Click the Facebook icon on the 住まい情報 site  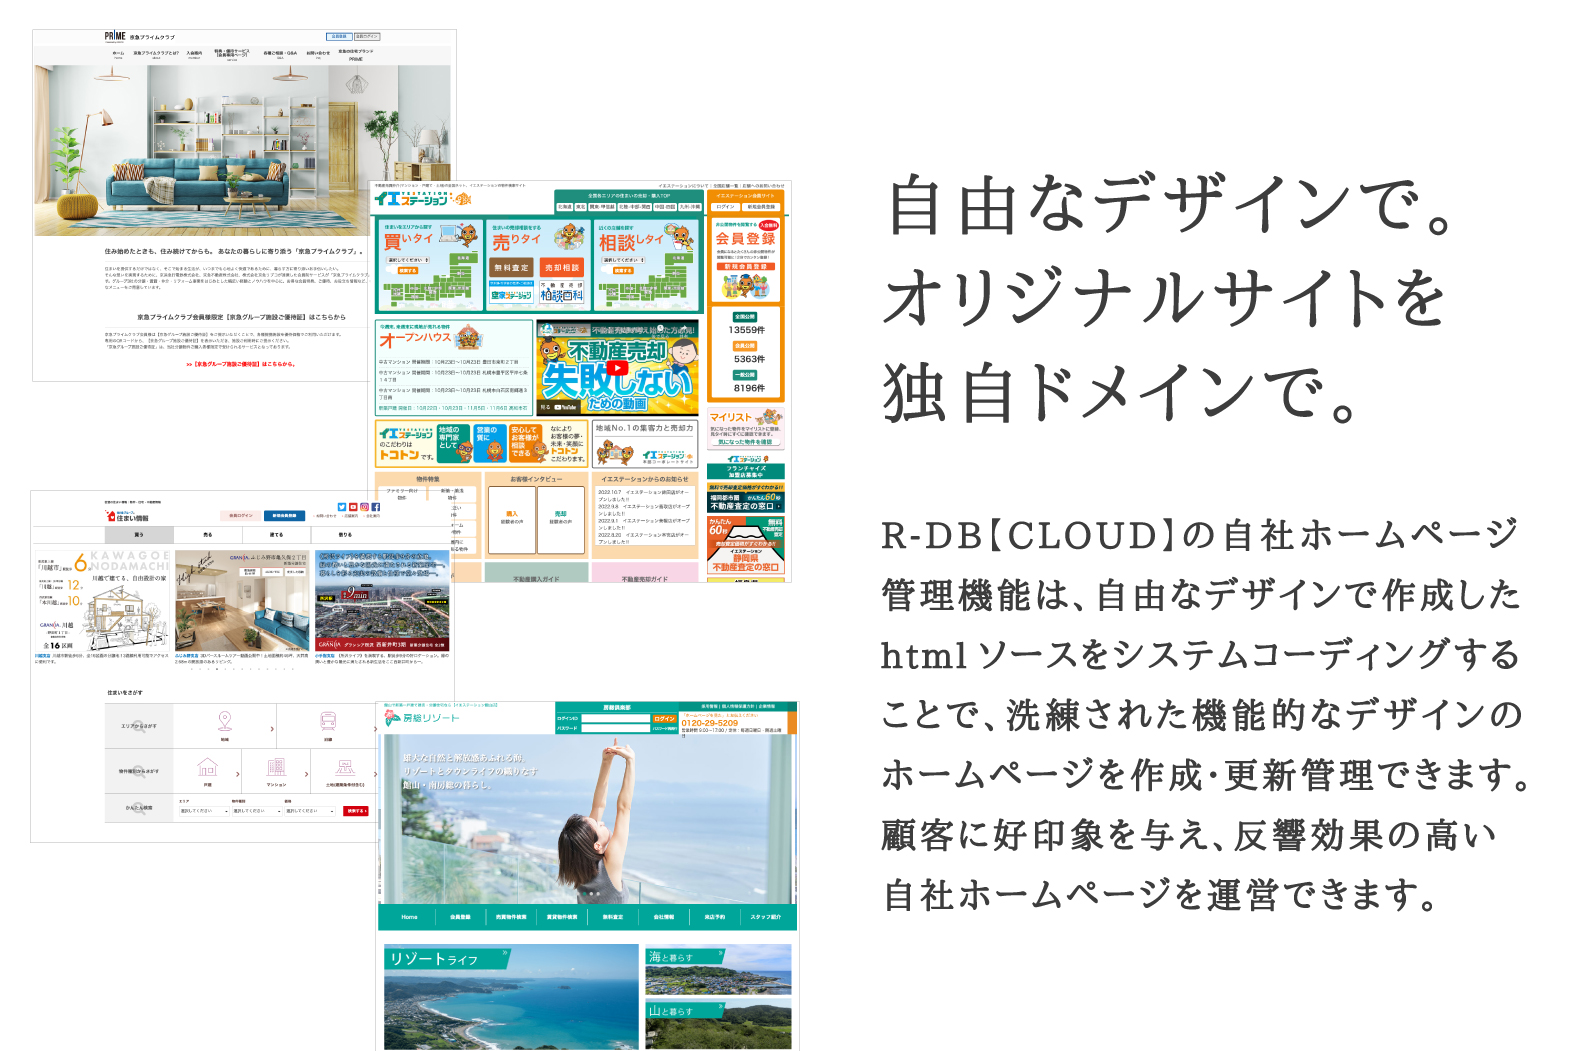[375, 507]
